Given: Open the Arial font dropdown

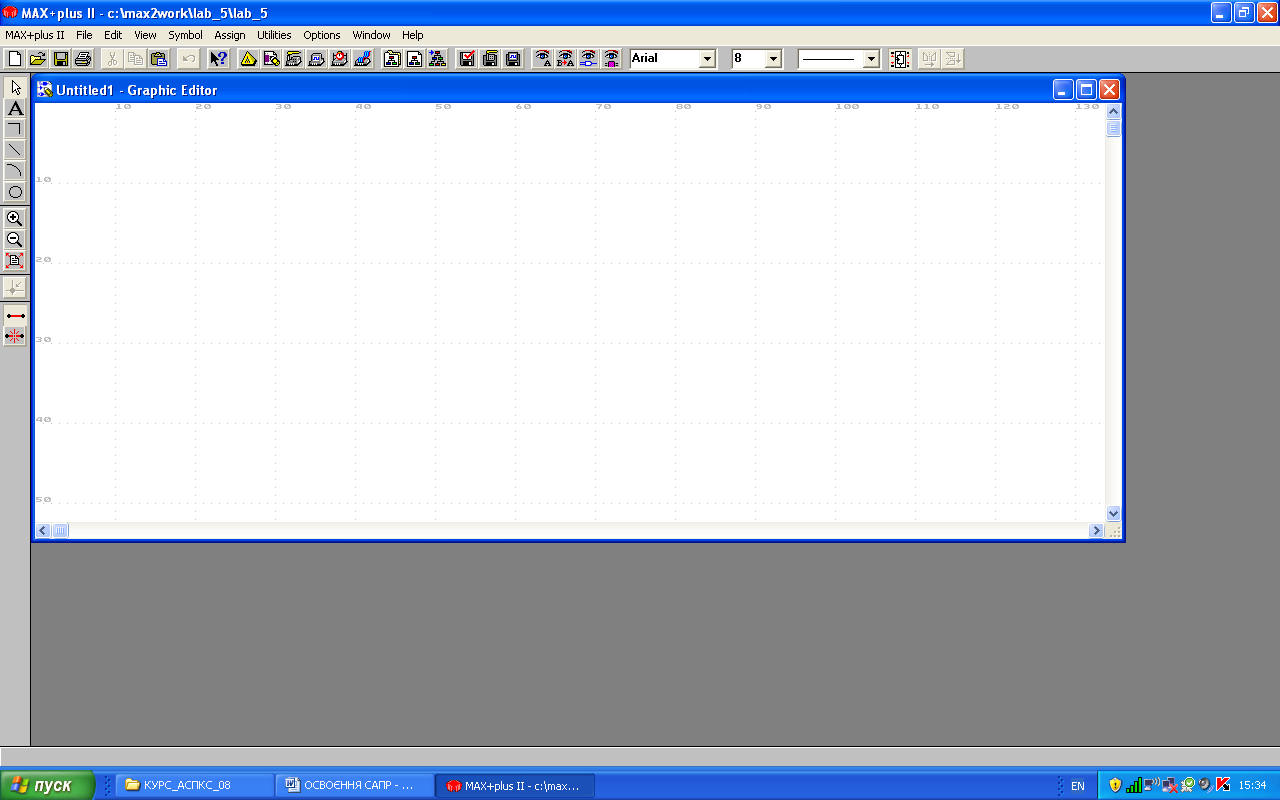Looking at the screenshot, I should [707, 59].
